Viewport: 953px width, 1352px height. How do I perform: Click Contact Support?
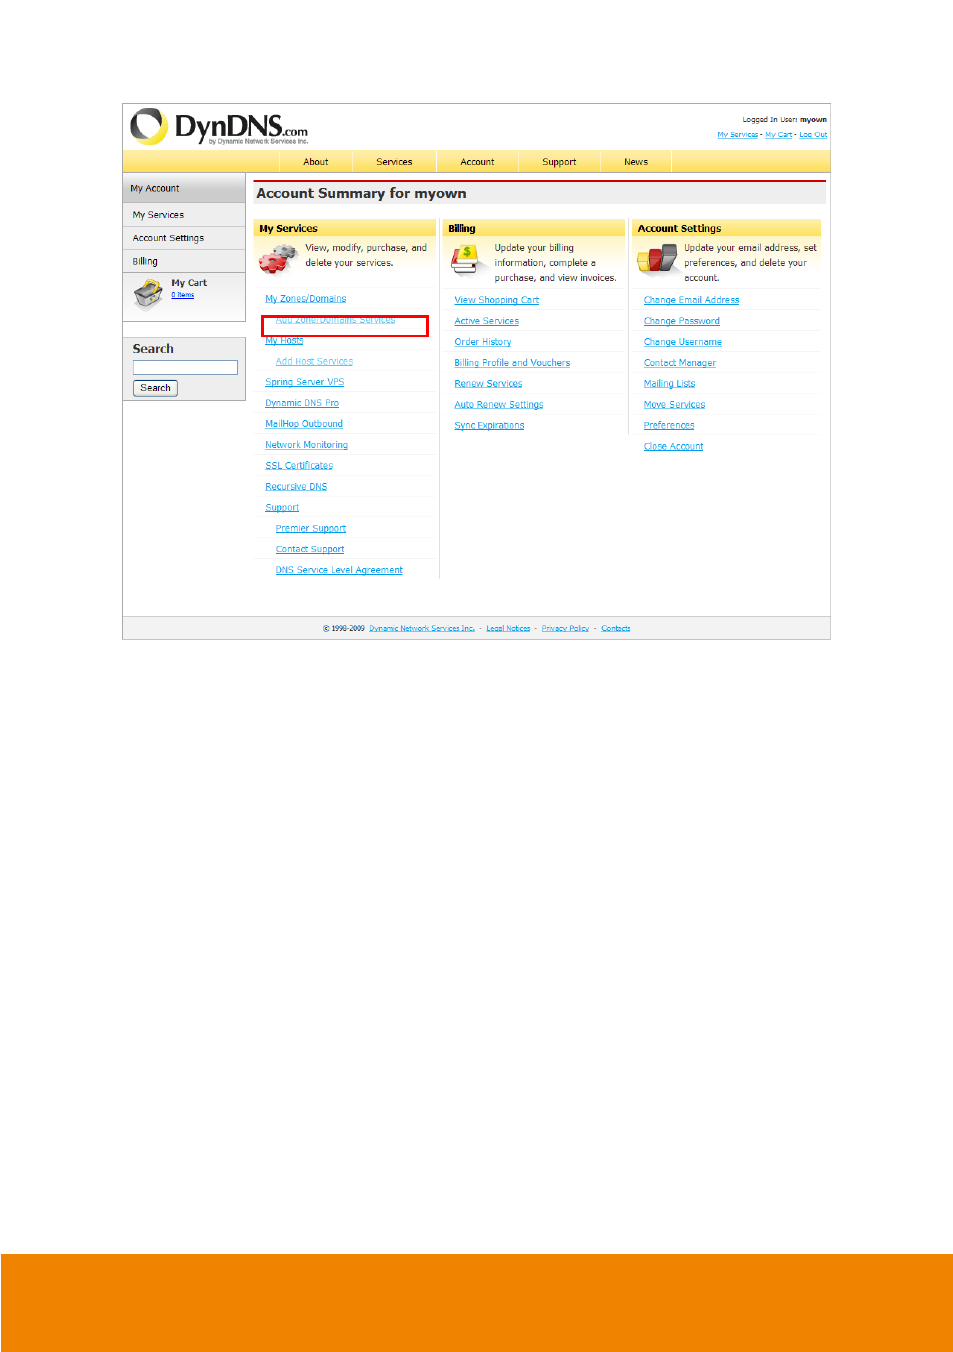click(x=310, y=550)
